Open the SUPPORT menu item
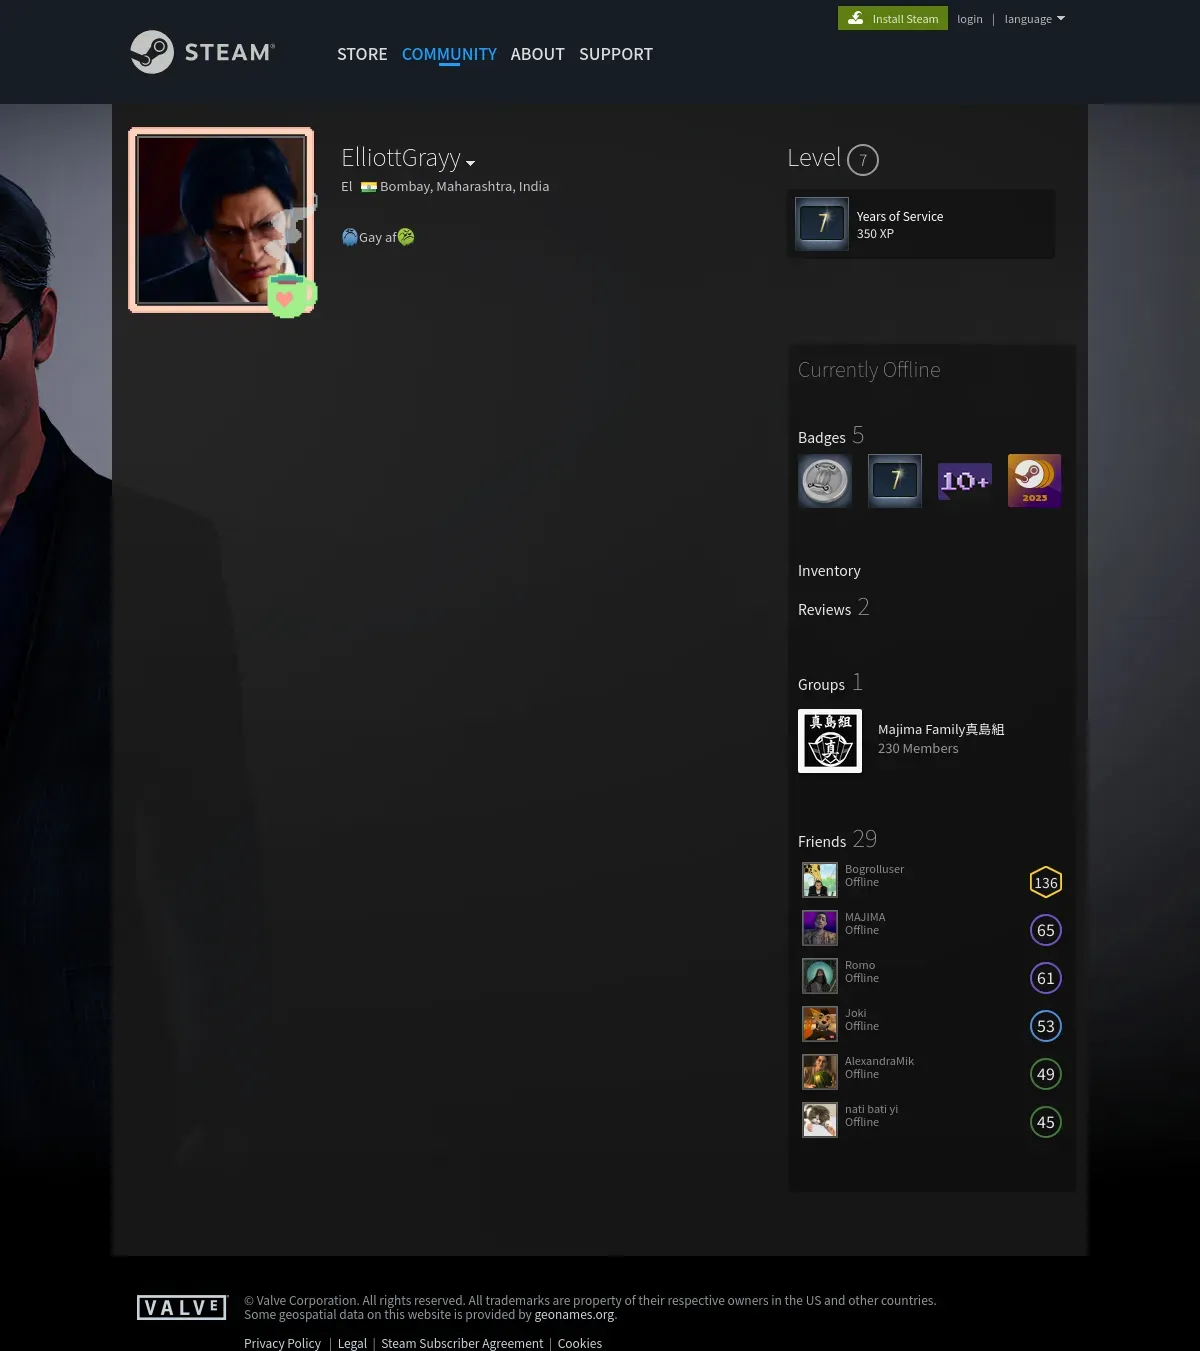The height and width of the screenshot is (1351, 1200). 616,54
